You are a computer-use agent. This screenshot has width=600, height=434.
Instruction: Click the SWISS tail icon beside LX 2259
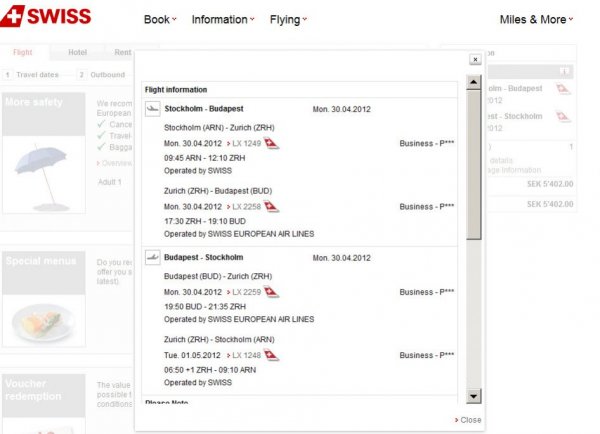click(271, 291)
